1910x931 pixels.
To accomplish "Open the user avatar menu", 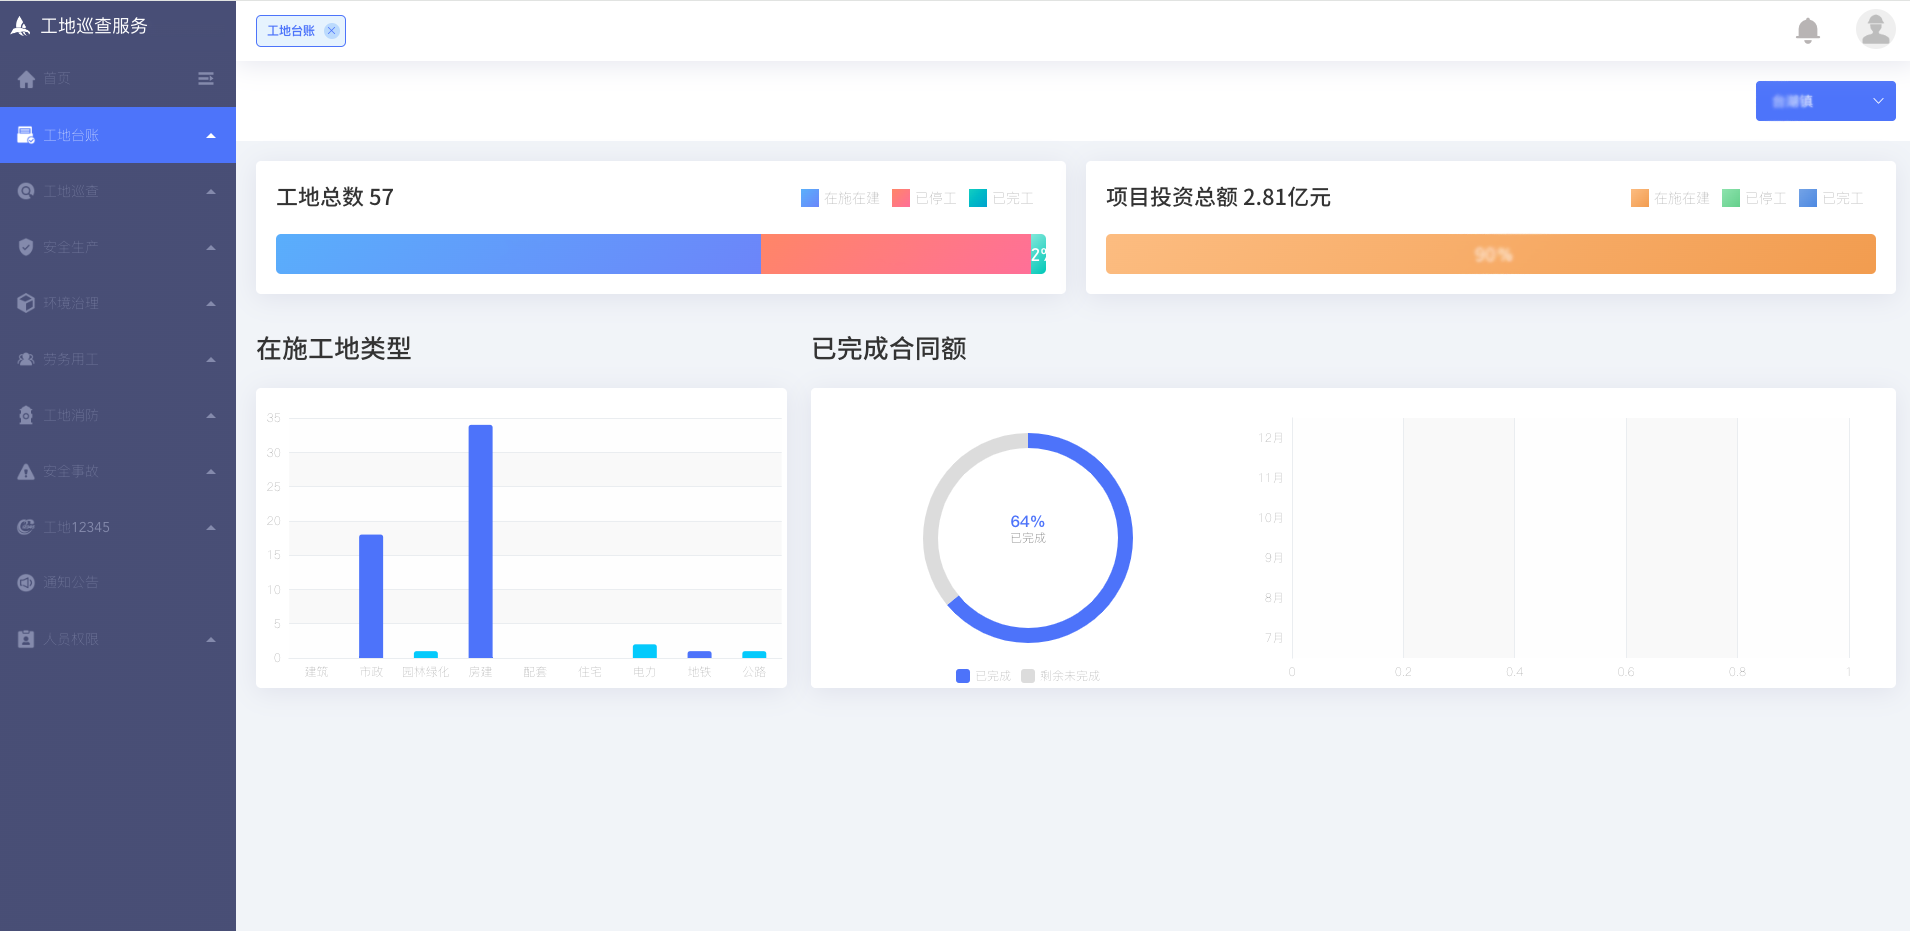I will tap(1876, 30).
